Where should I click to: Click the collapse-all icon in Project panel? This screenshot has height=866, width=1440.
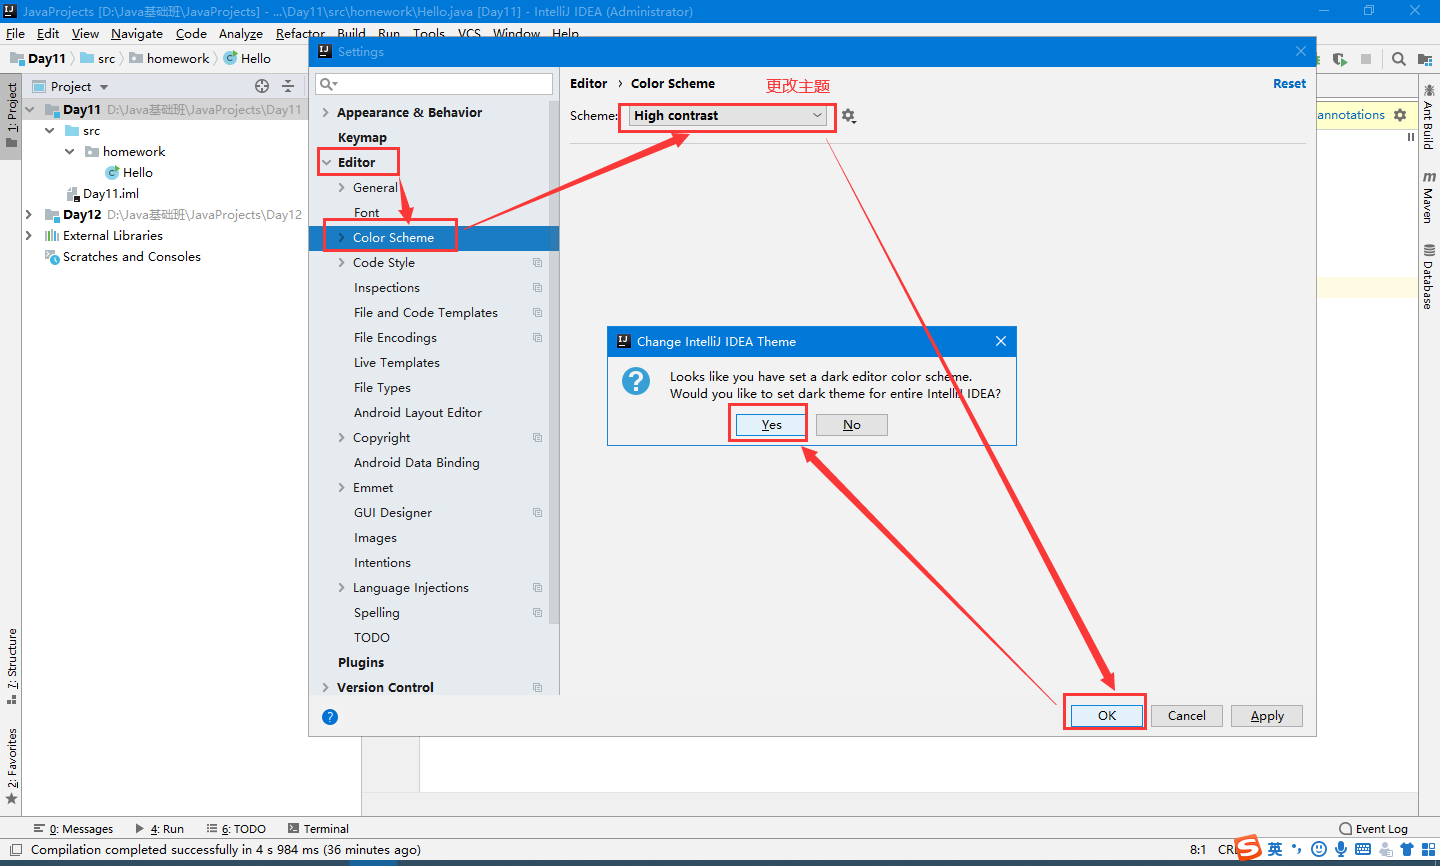(288, 86)
